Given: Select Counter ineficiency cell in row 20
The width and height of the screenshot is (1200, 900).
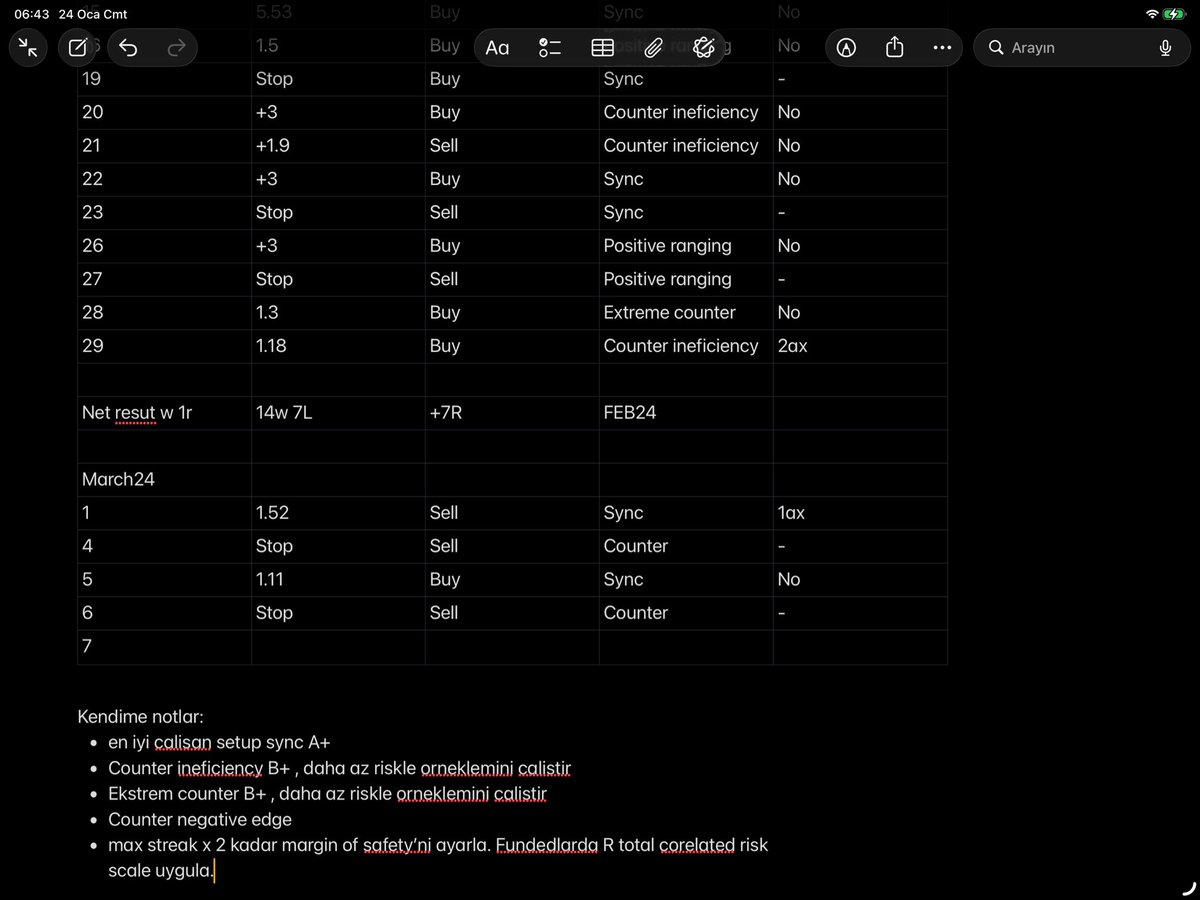Looking at the screenshot, I should 686,112.
